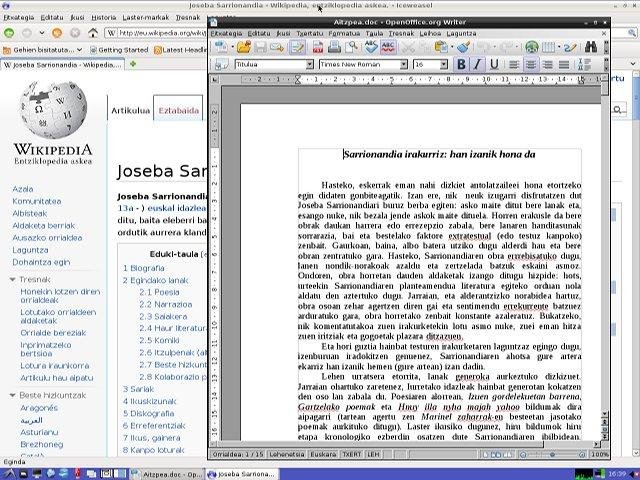Open the Gehien bisitatuta bookmarks dropdown

[42, 50]
